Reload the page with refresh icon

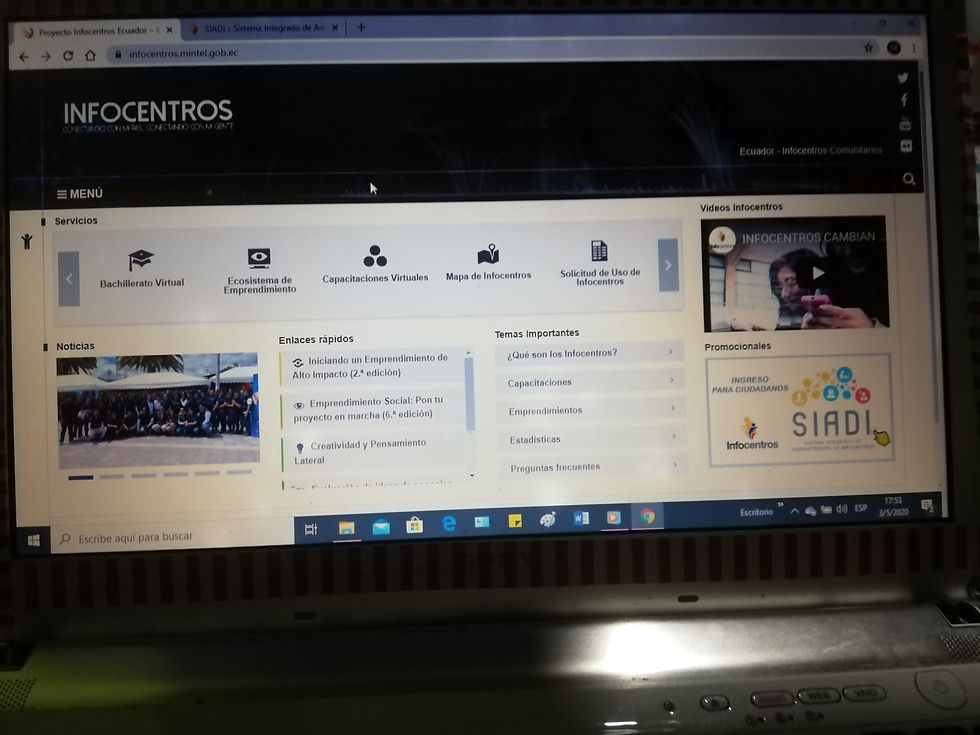(68, 56)
